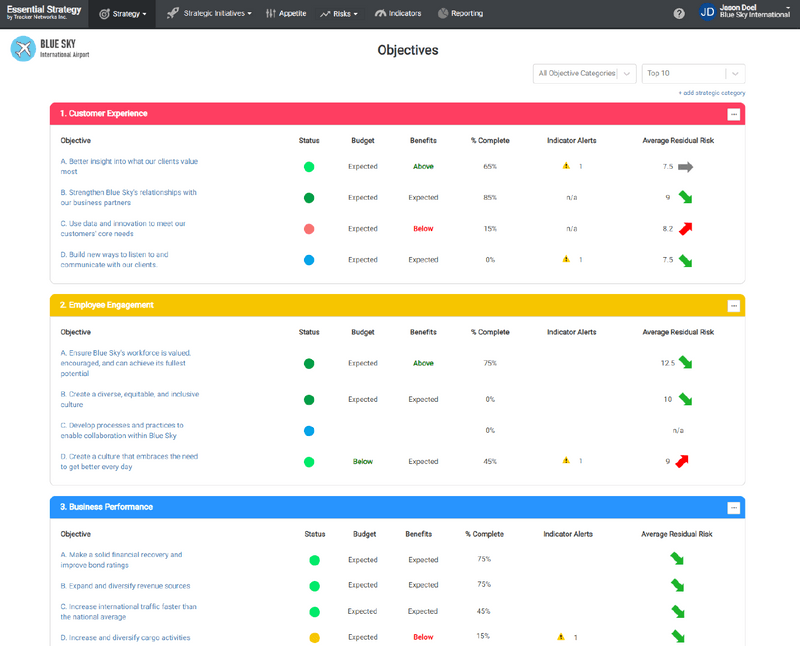Click the green status dot for strengthening partnerships
This screenshot has height=646, width=800.
click(x=309, y=197)
